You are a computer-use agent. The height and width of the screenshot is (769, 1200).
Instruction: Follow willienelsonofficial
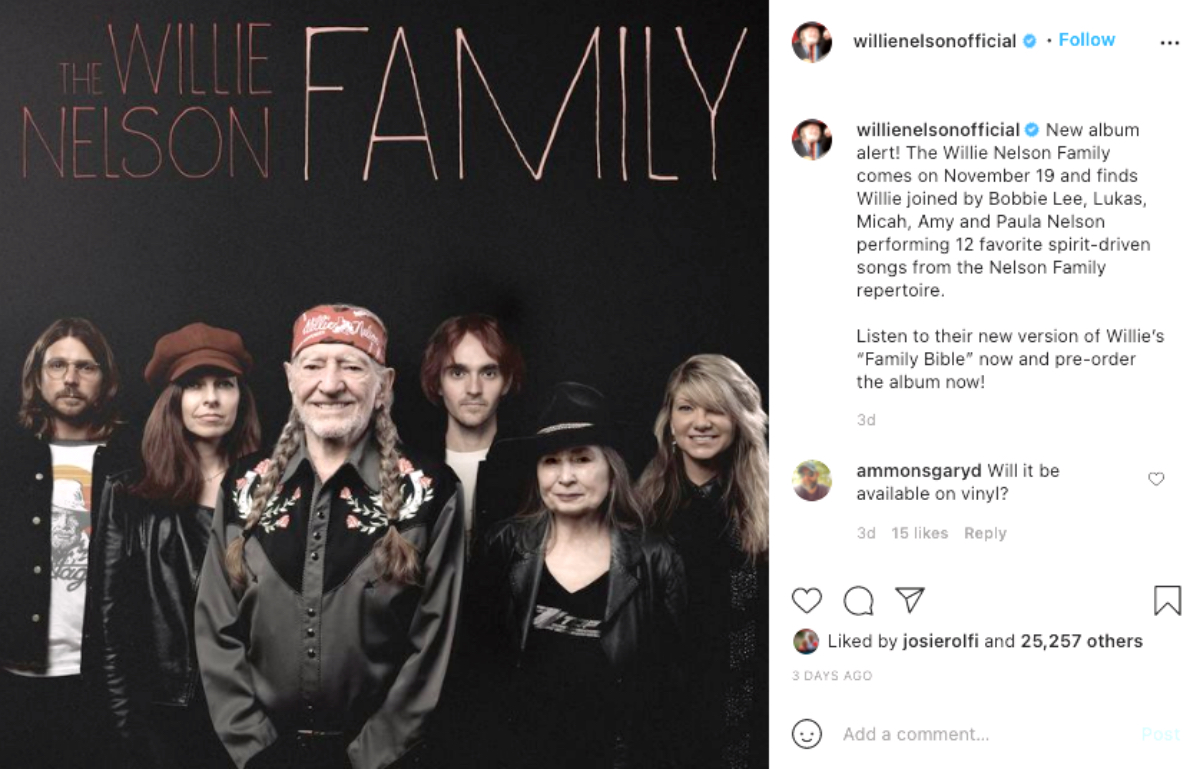1086,39
